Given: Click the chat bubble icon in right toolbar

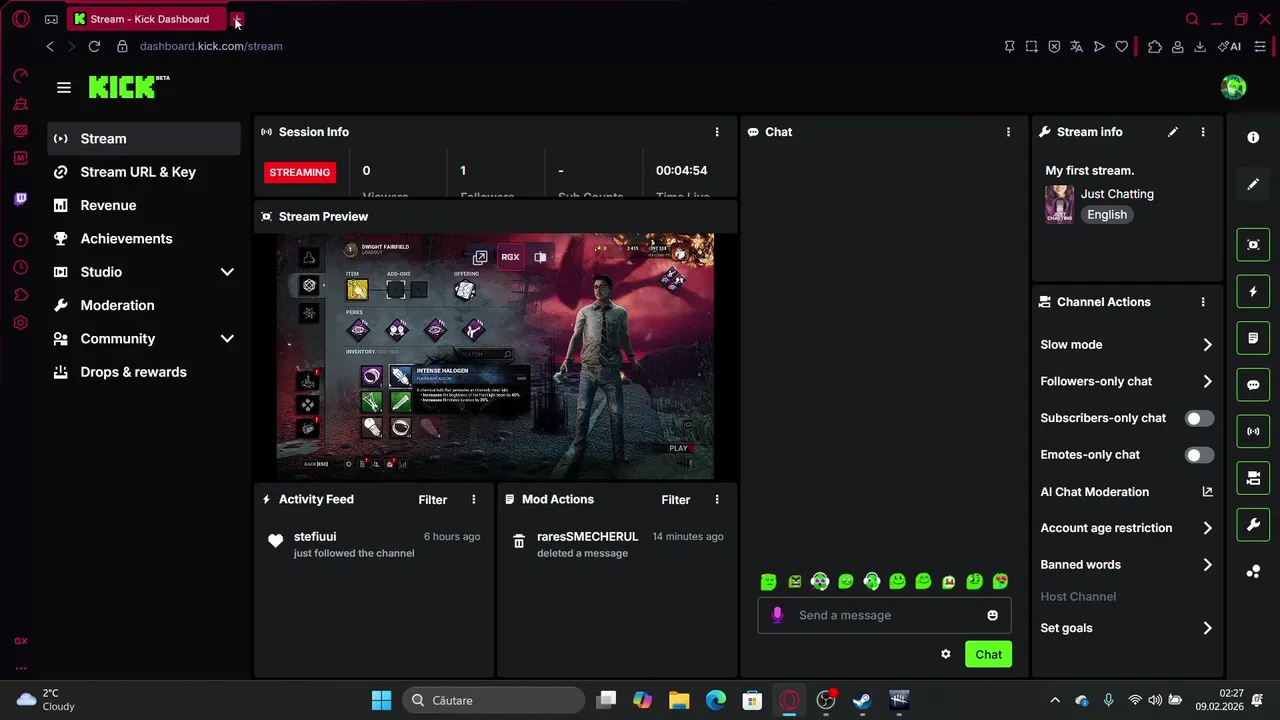Looking at the screenshot, I should tap(1253, 385).
